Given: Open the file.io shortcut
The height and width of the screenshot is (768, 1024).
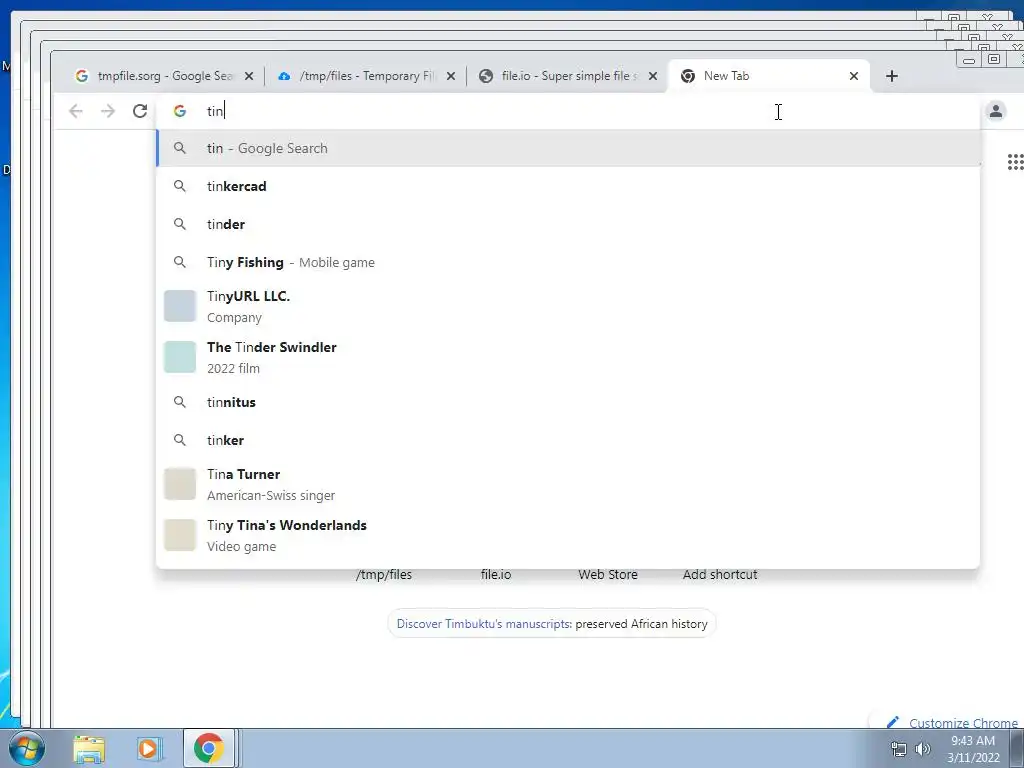Looking at the screenshot, I should pyautogui.click(x=496, y=575).
